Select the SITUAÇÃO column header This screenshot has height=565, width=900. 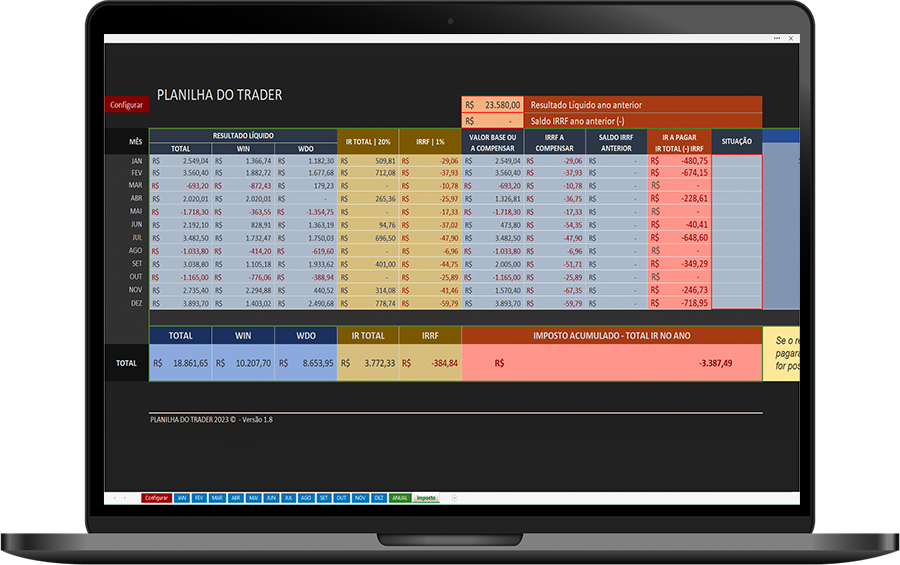point(736,141)
